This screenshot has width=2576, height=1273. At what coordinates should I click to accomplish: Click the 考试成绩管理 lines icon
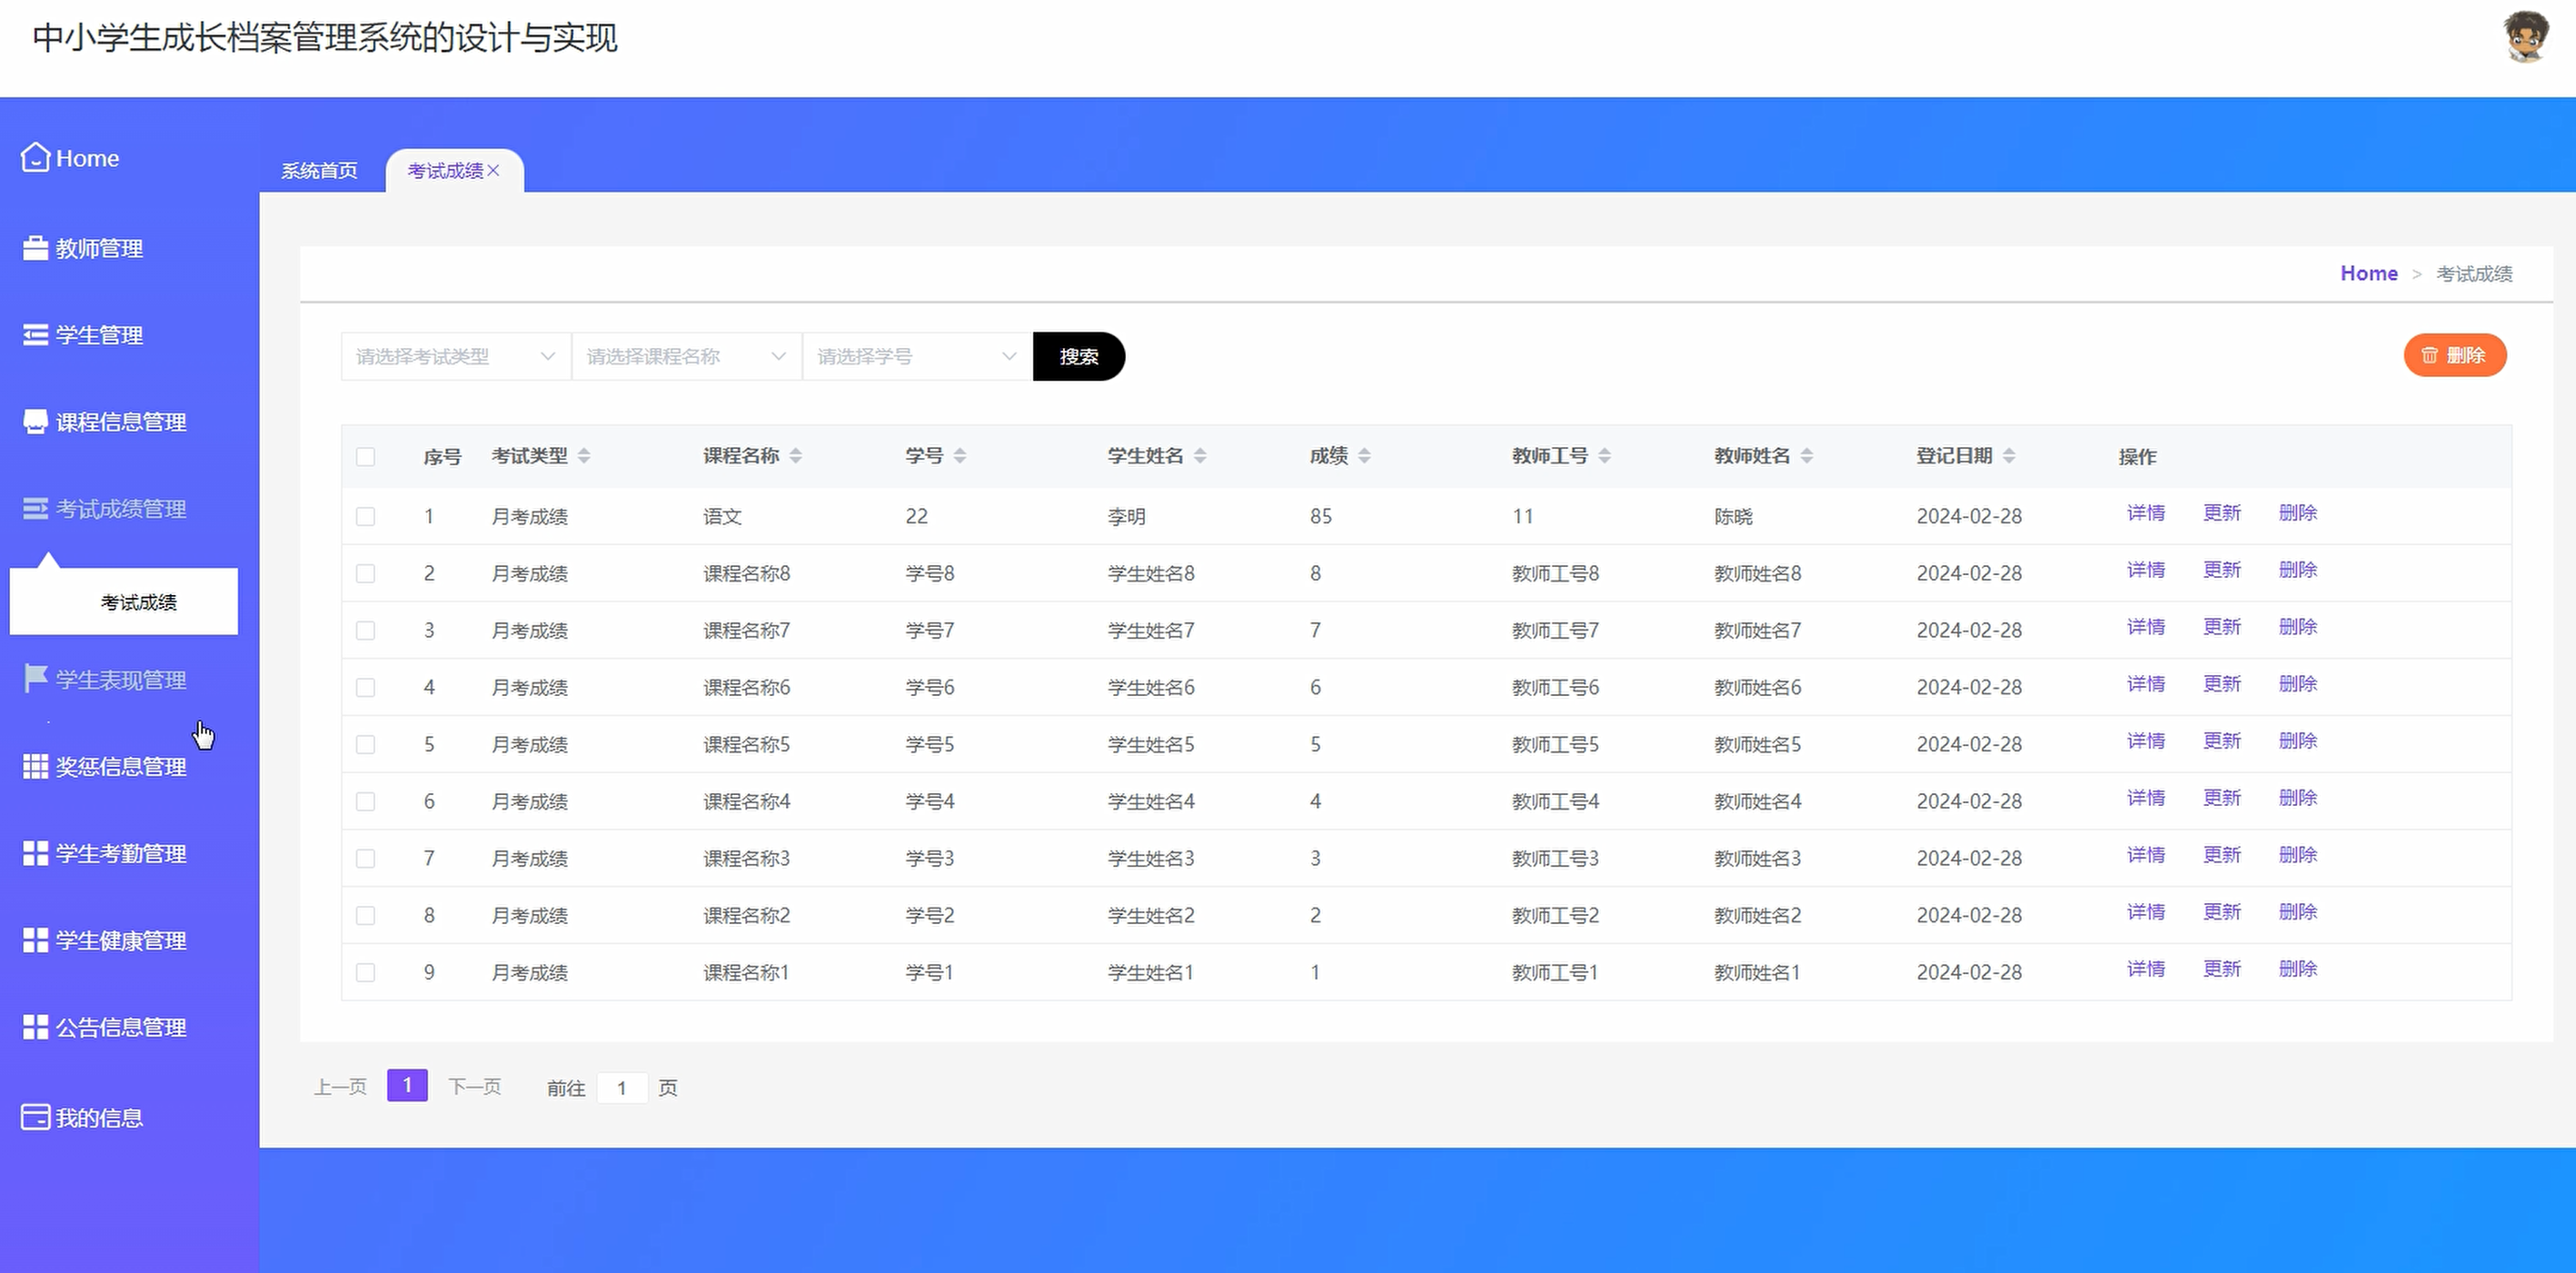(x=35, y=509)
